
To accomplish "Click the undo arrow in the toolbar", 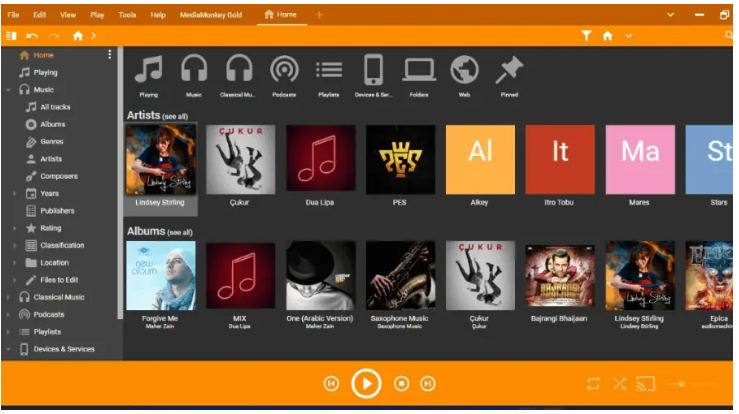I will [32, 36].
